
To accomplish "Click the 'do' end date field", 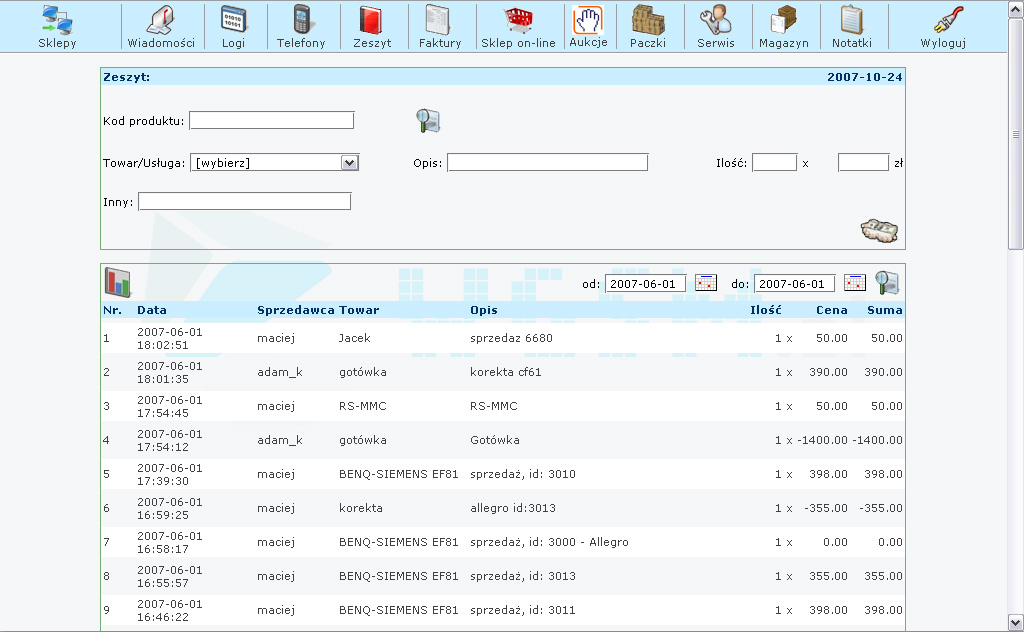I will tap(795, 283).
